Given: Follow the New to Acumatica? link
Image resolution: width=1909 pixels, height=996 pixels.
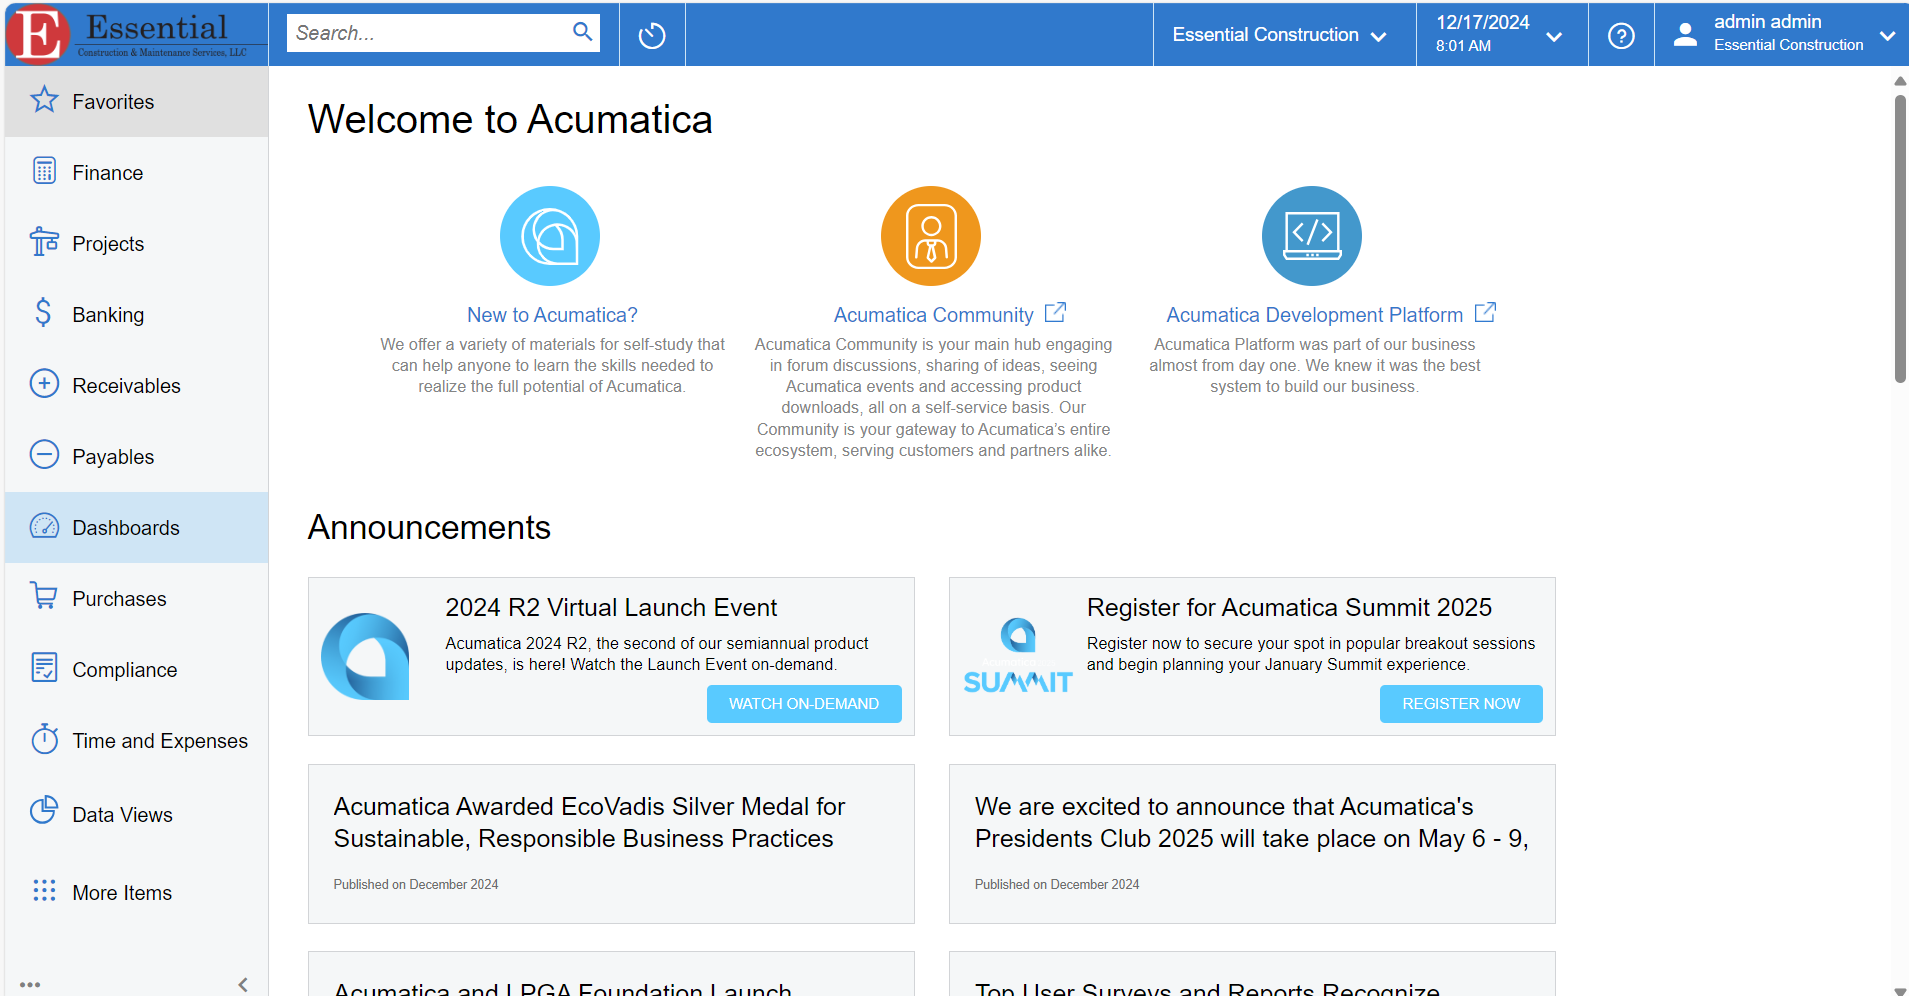Looking at the screenshot, I should pos(552,315).
